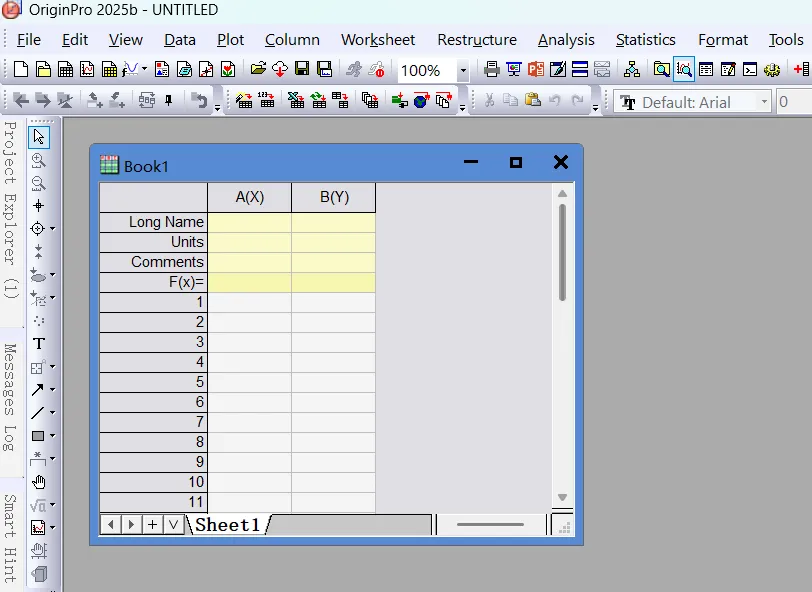Open the Default: Arial font dropdown
This screenshot has width=812, height=592.
764,102
